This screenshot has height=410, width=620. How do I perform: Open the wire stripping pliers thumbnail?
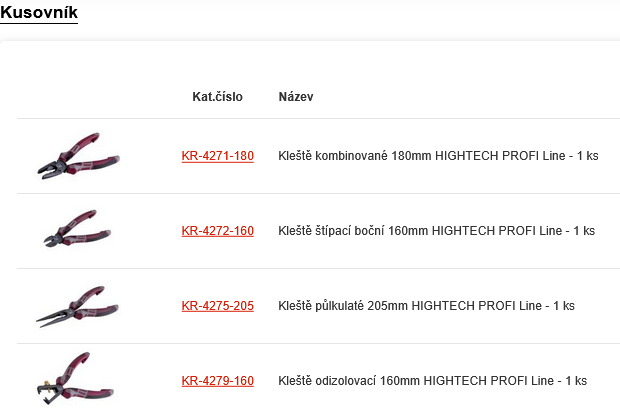[77, 380]
